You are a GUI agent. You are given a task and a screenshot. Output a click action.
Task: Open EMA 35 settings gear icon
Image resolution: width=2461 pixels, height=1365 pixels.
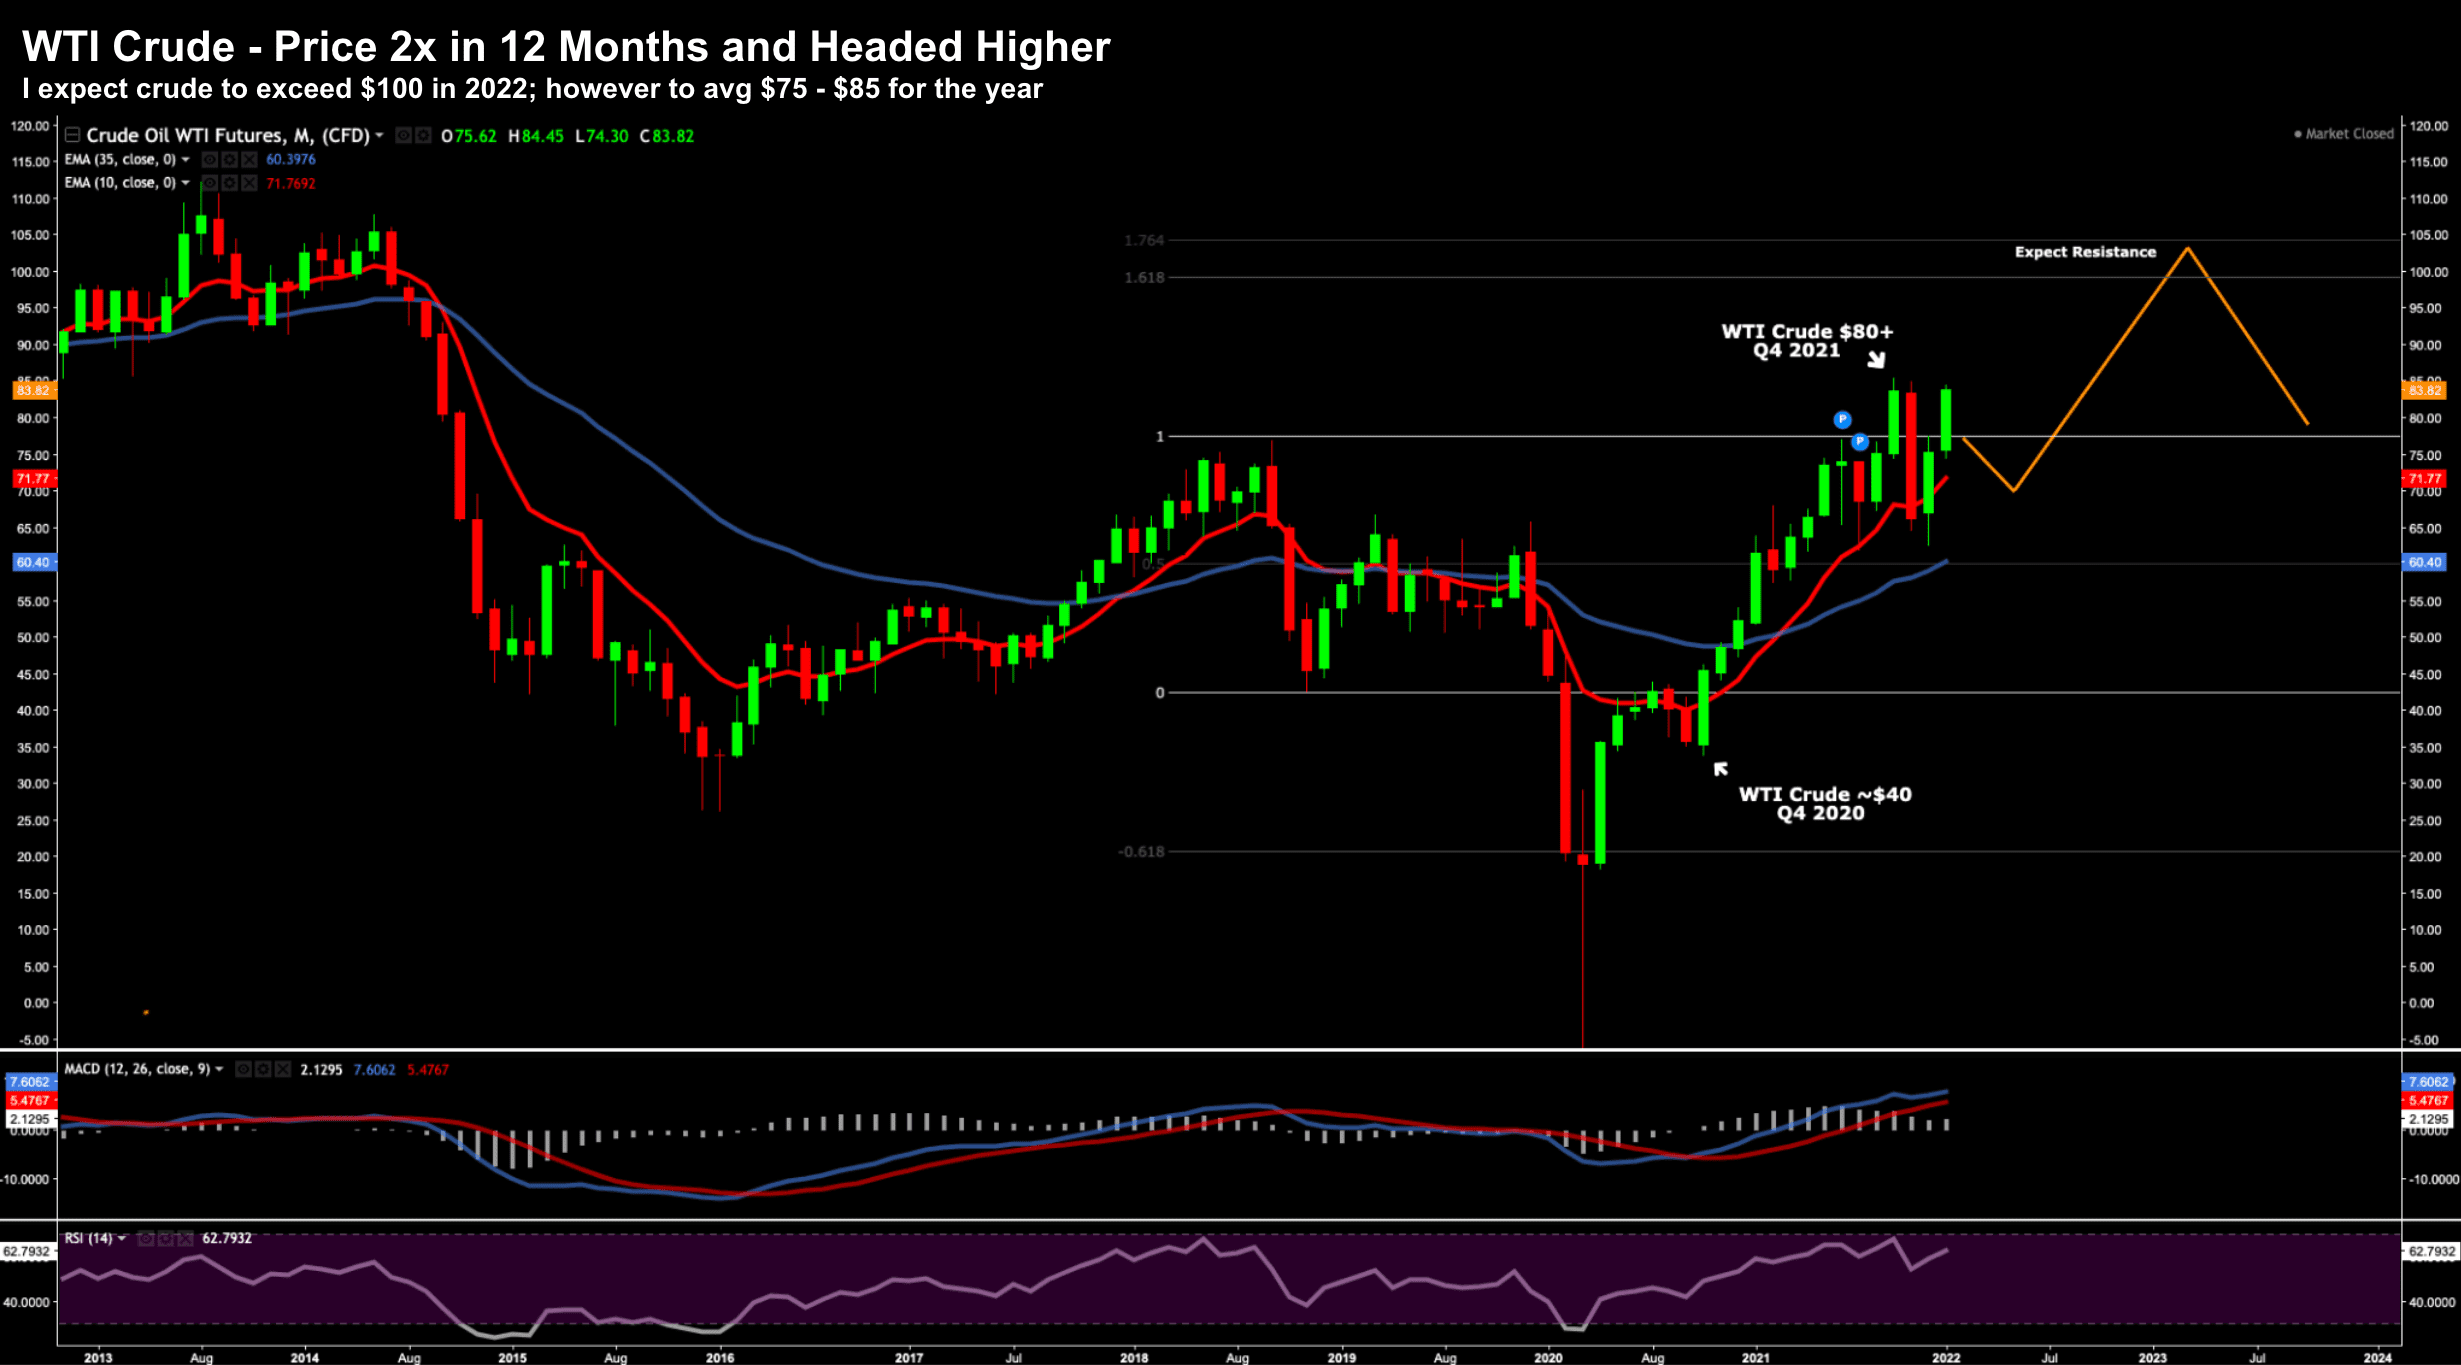tap(229, 160)
